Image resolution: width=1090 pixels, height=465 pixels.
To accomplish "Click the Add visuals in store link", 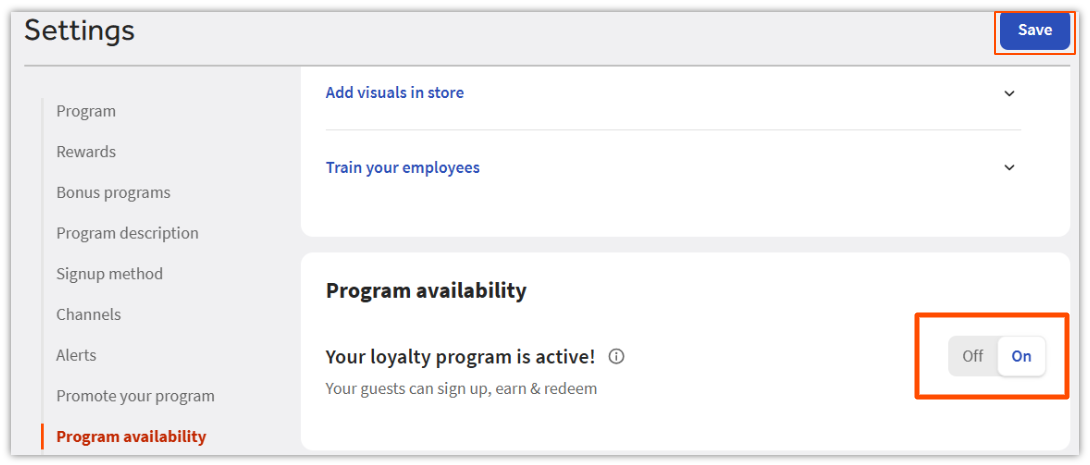I will click(394, 93).
